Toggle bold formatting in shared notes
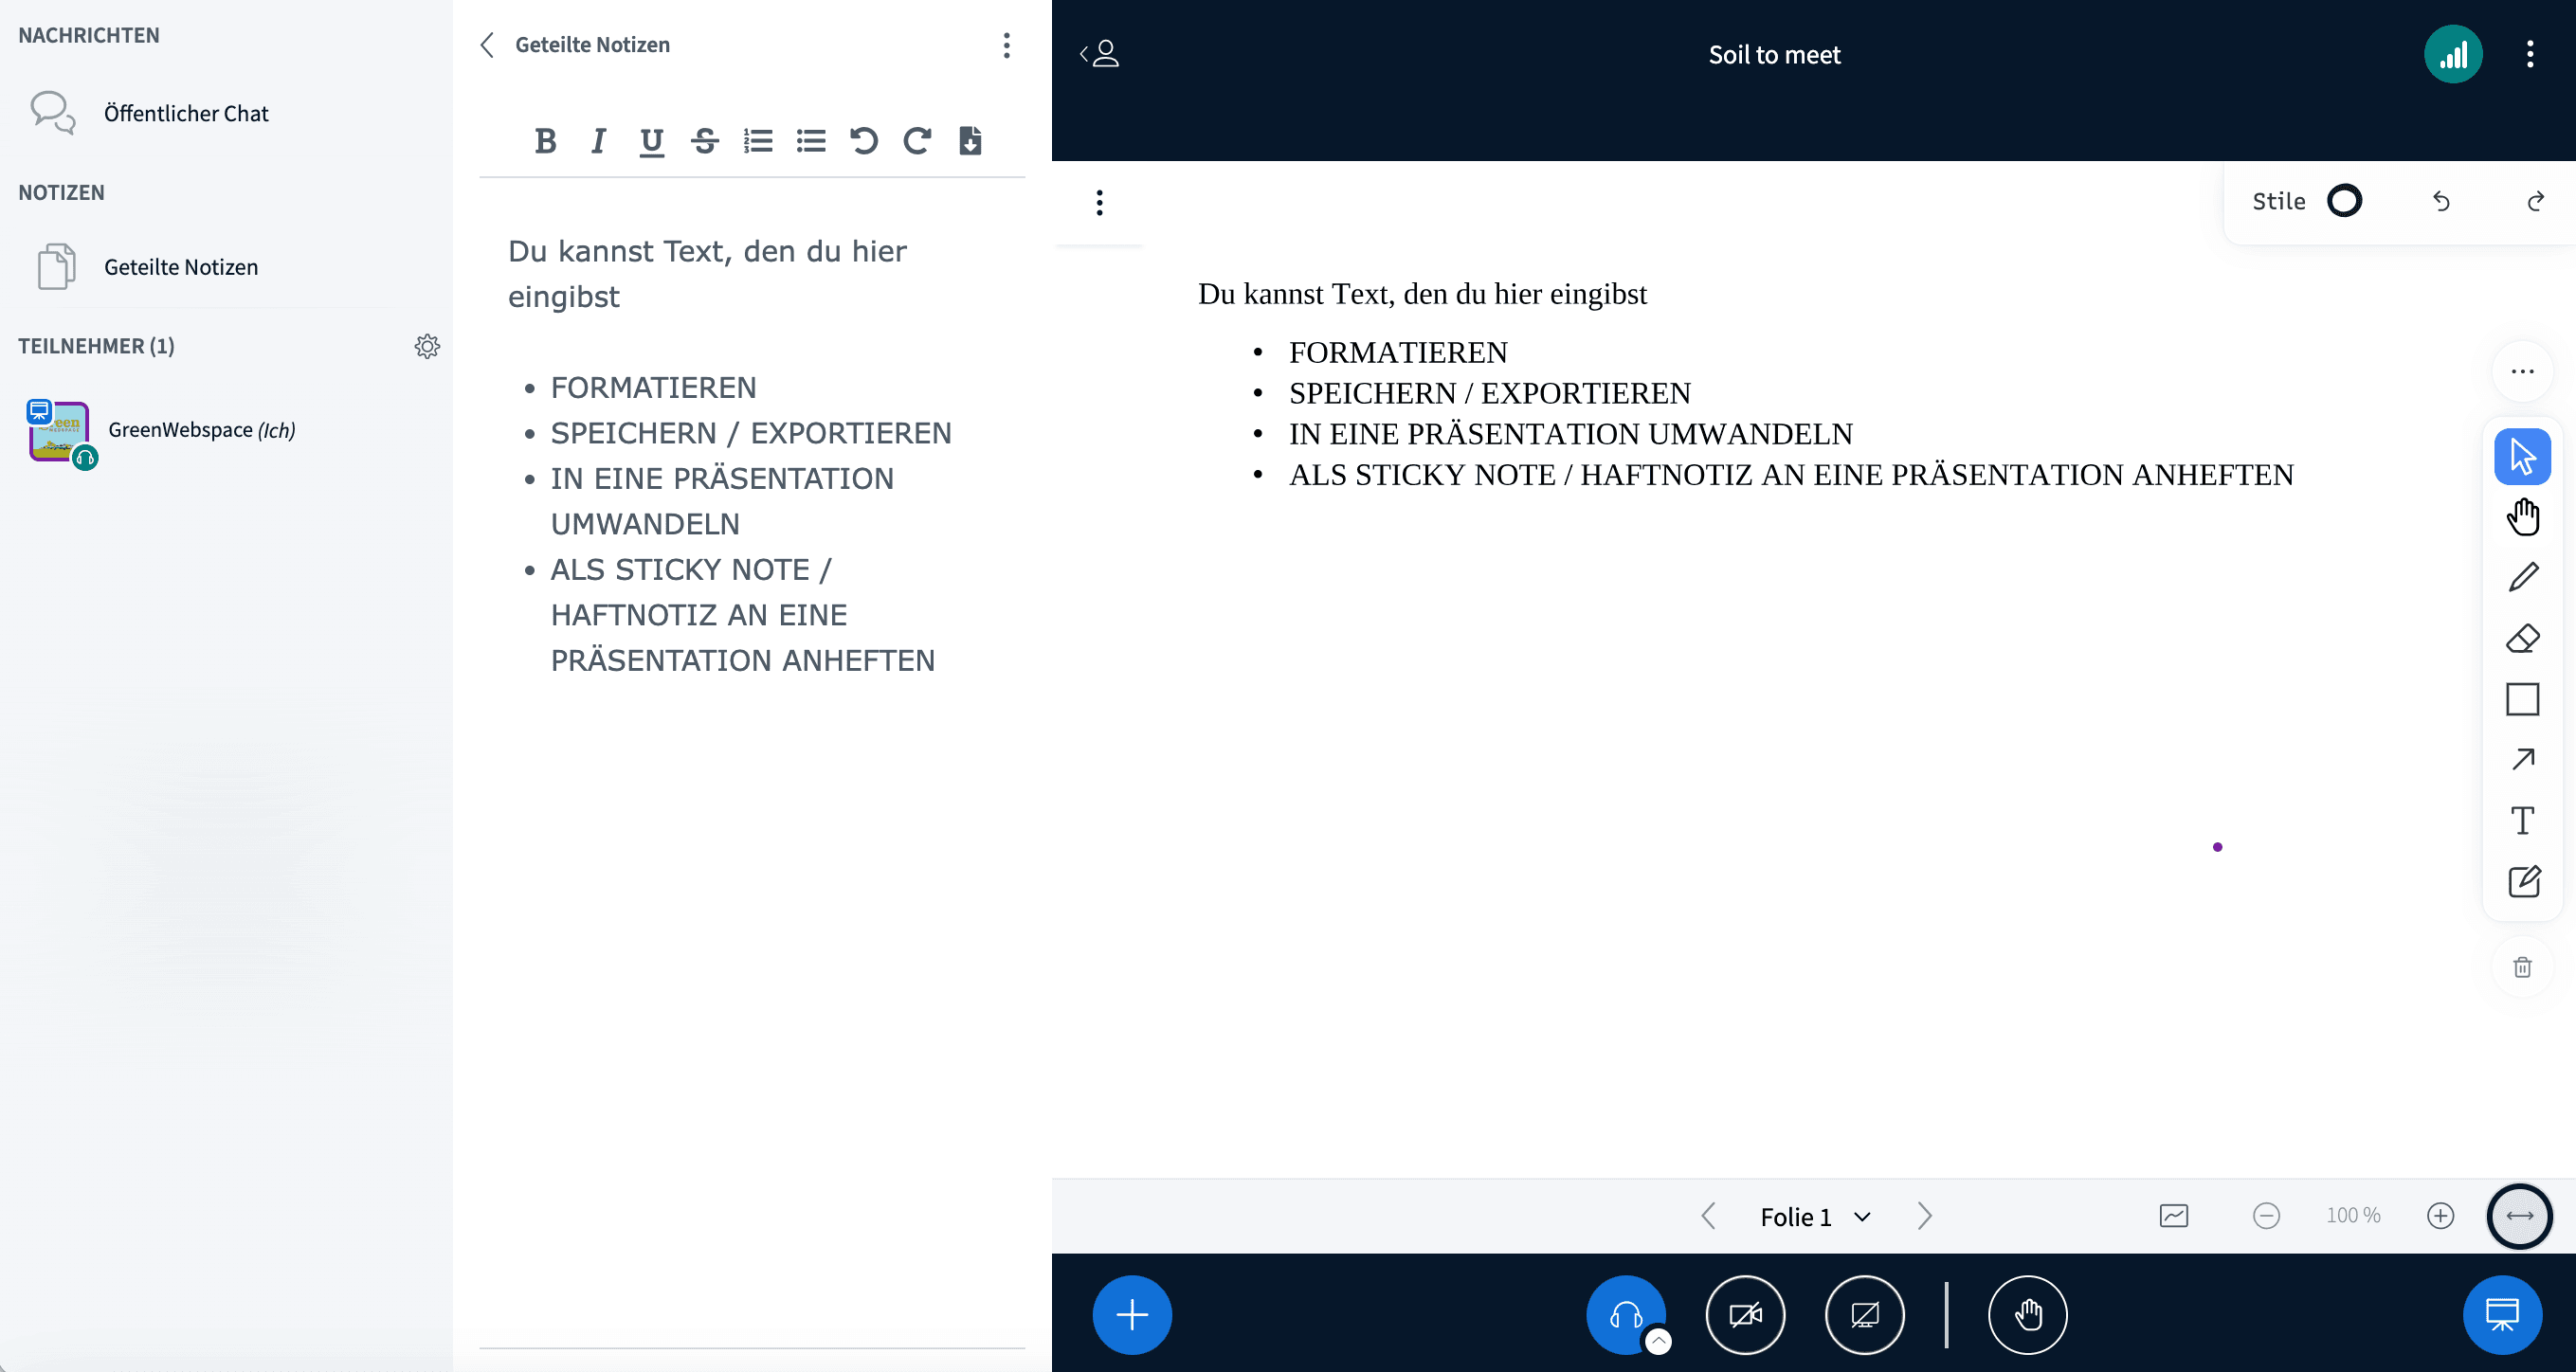This screenshot has height=1372, width=2576. coord(545,141)
